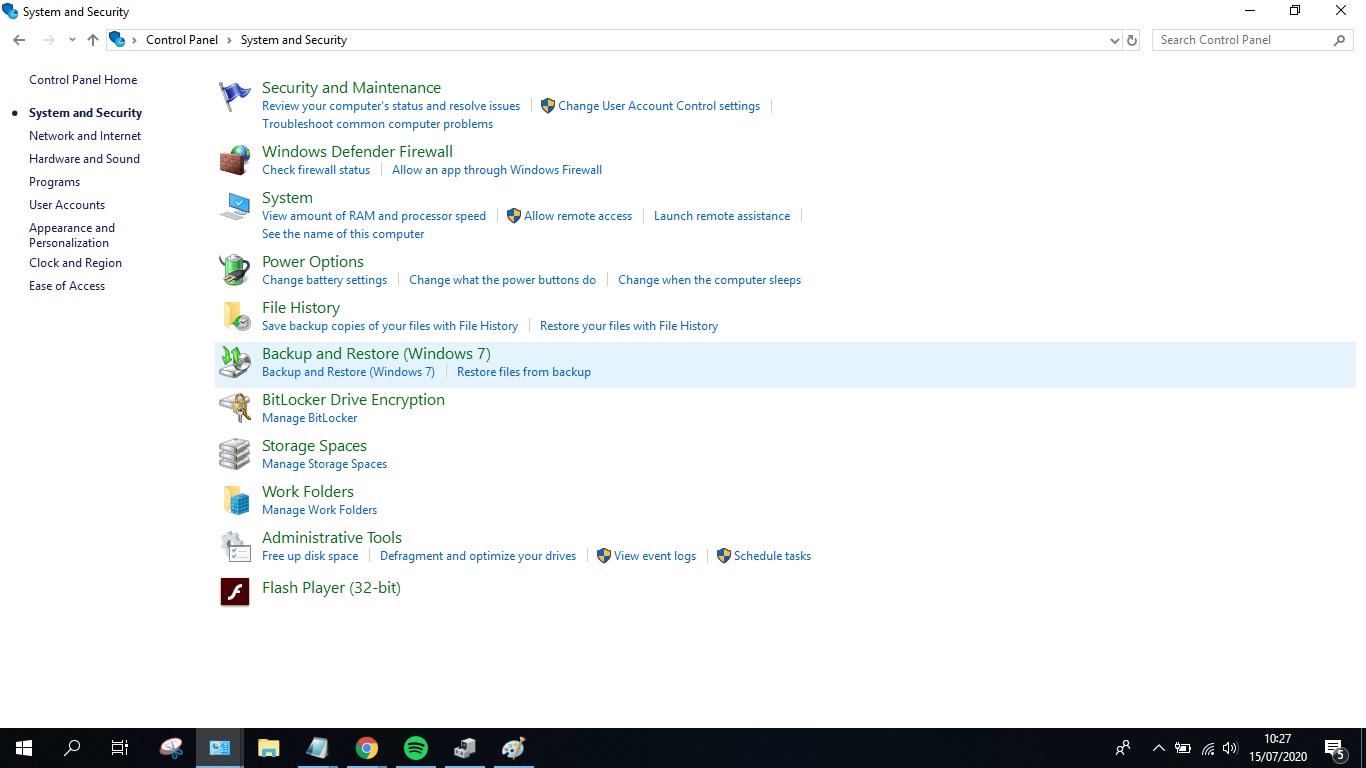
Task: Launch Google Chrome from the taskbar
Action: tap(367, 748)
